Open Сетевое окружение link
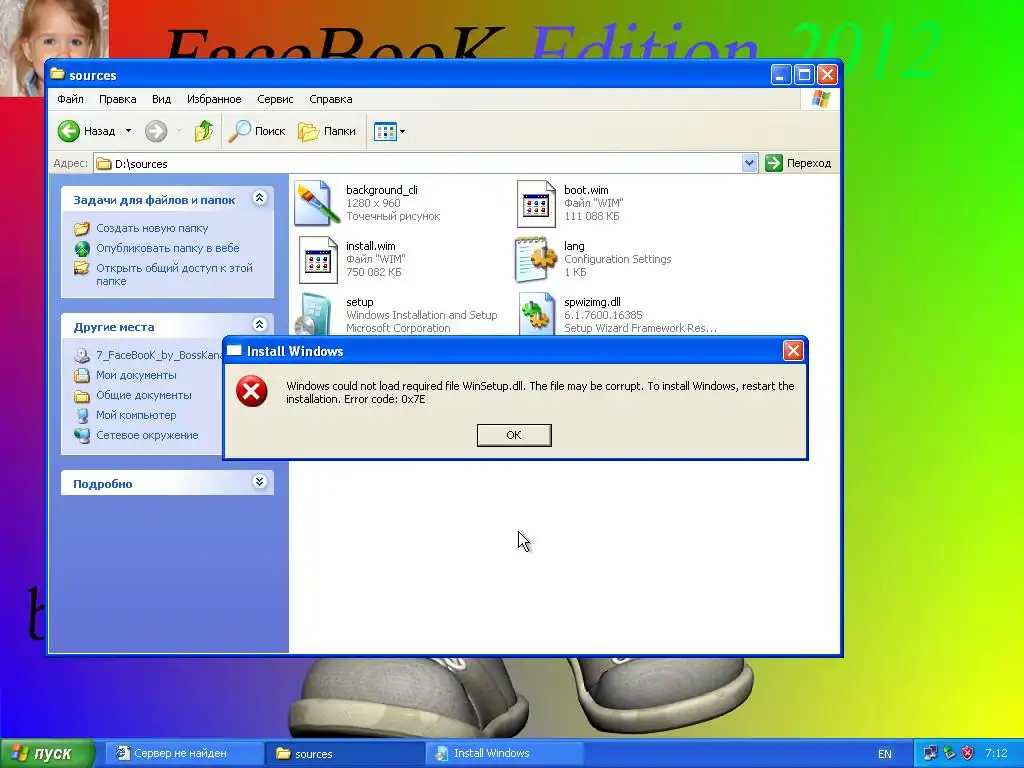This screenshot has width=1024, height=768. pyautogui.click(x=147, y=436)
